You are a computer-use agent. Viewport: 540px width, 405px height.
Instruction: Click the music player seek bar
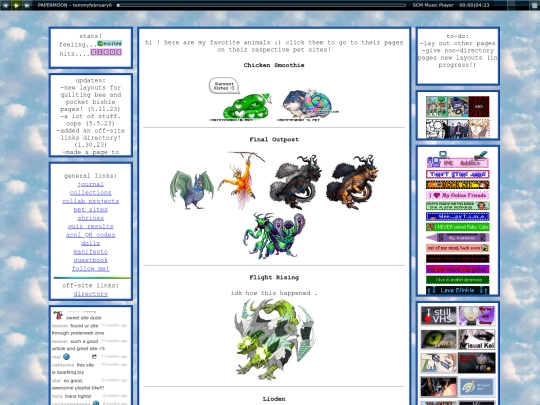[x=261, y=5]
